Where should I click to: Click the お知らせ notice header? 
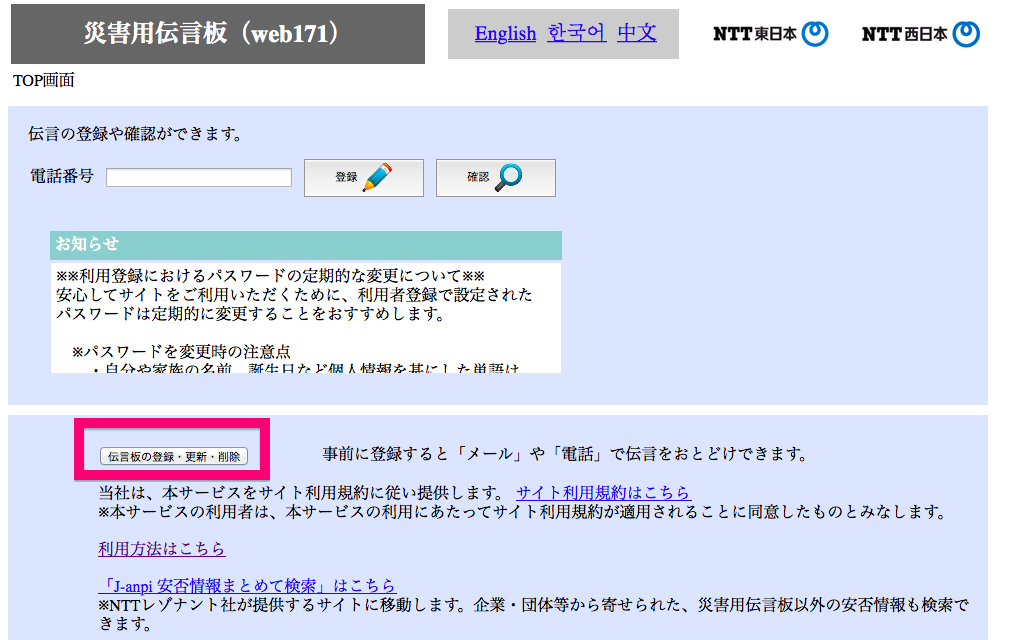coord(306,245)
